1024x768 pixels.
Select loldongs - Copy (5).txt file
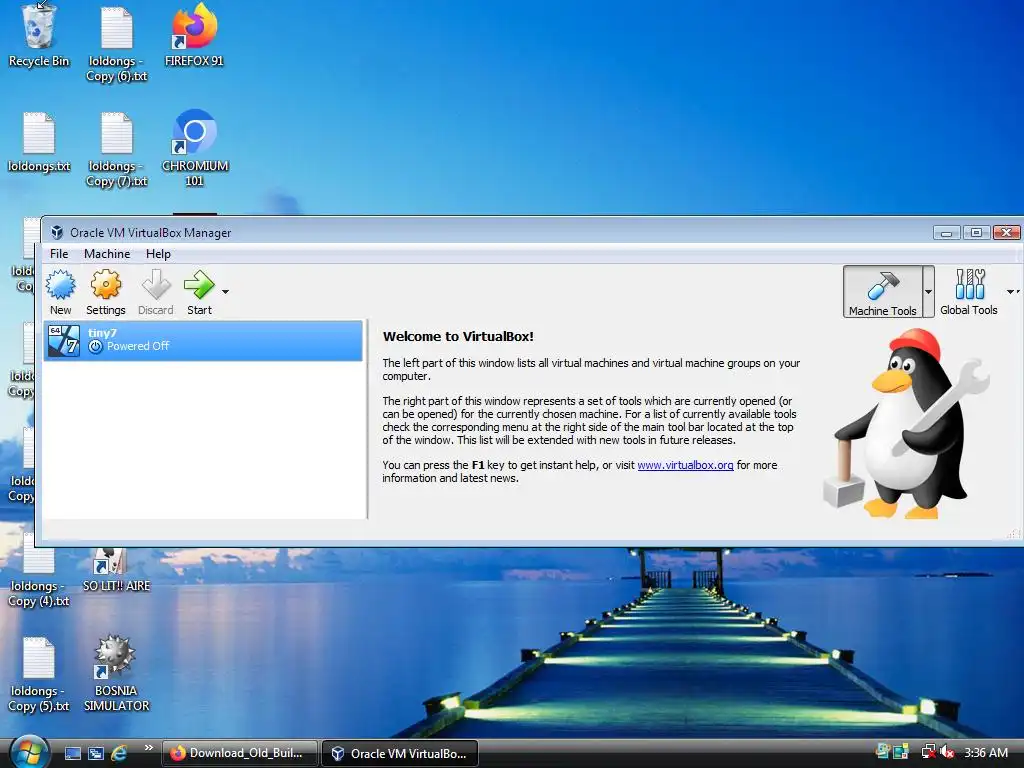39,675
